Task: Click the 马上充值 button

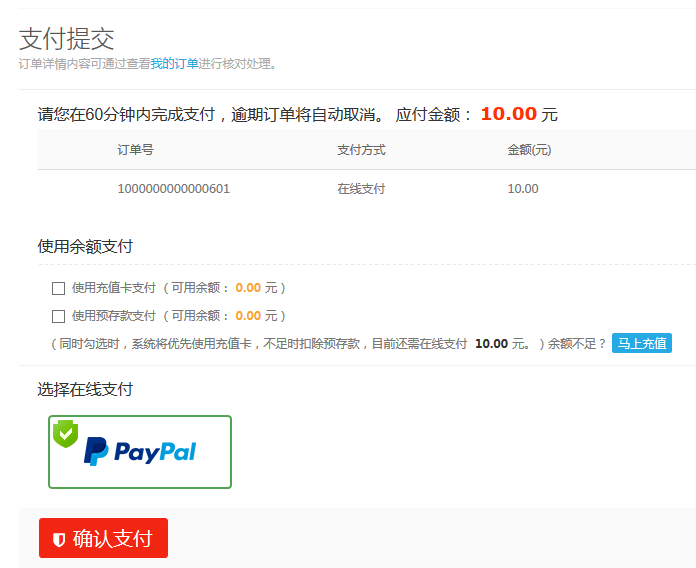Action: 642,343
